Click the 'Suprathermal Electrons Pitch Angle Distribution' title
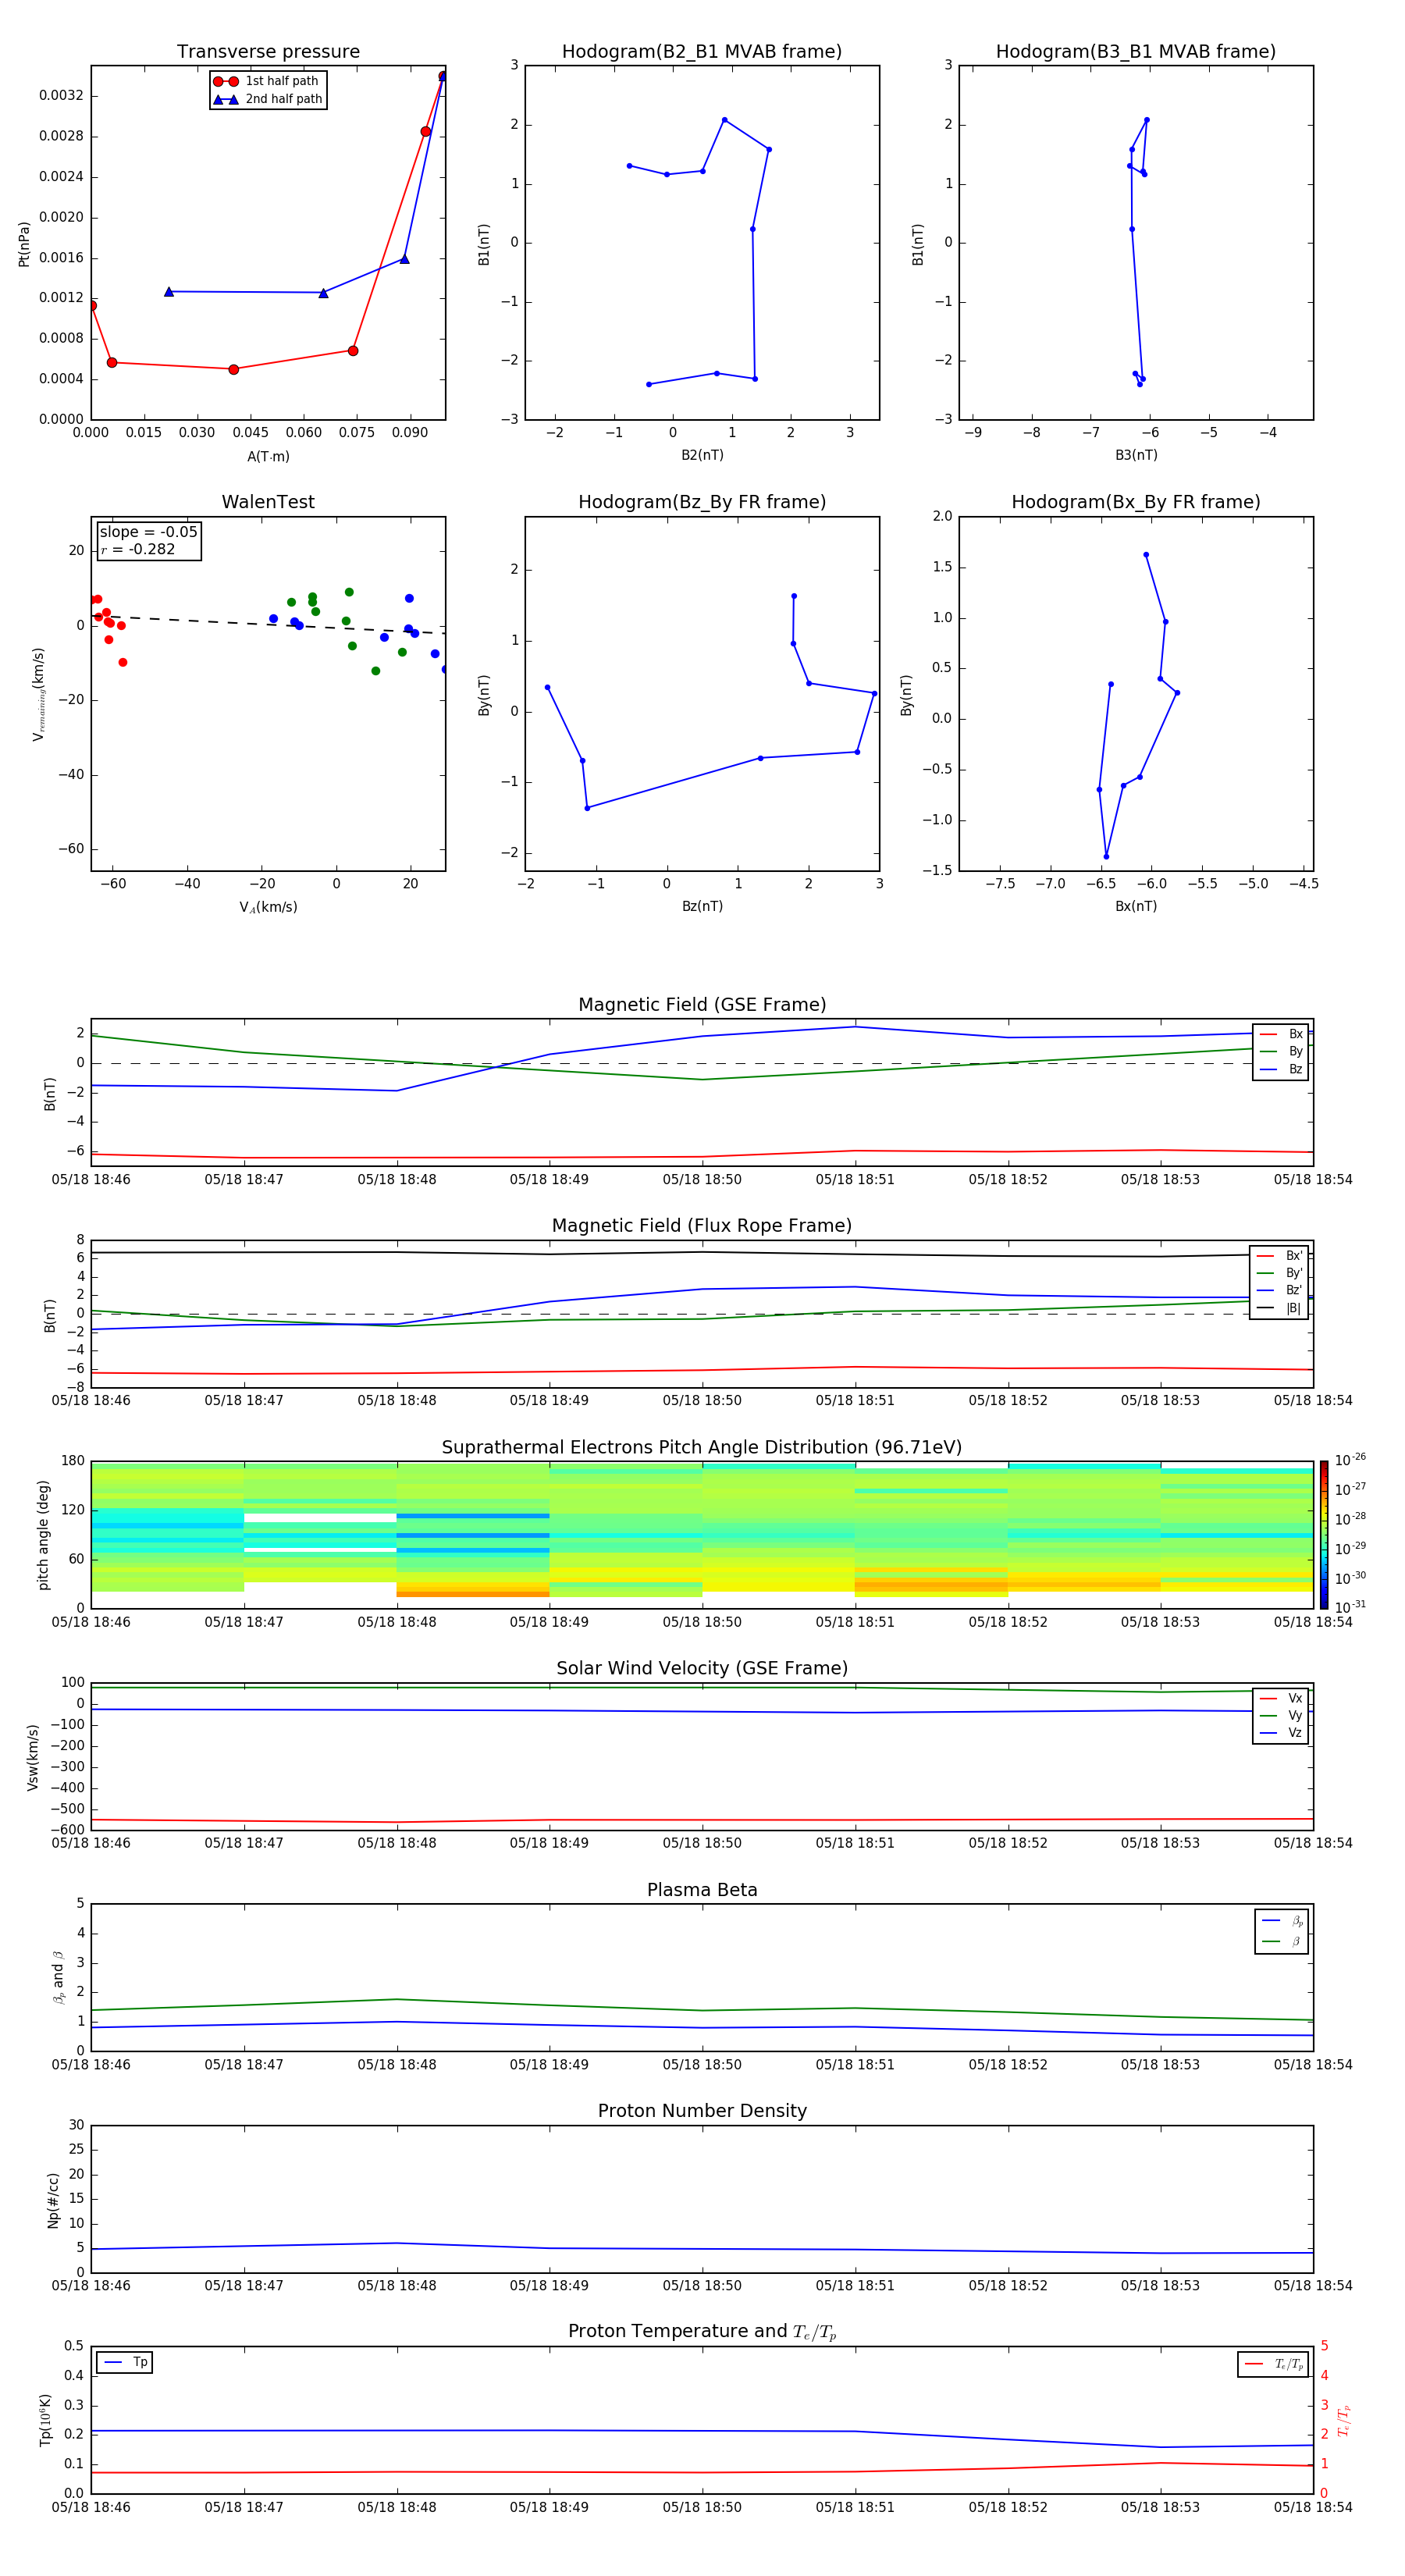This screenshot has width=1405, height=2576. point(701,1447)
